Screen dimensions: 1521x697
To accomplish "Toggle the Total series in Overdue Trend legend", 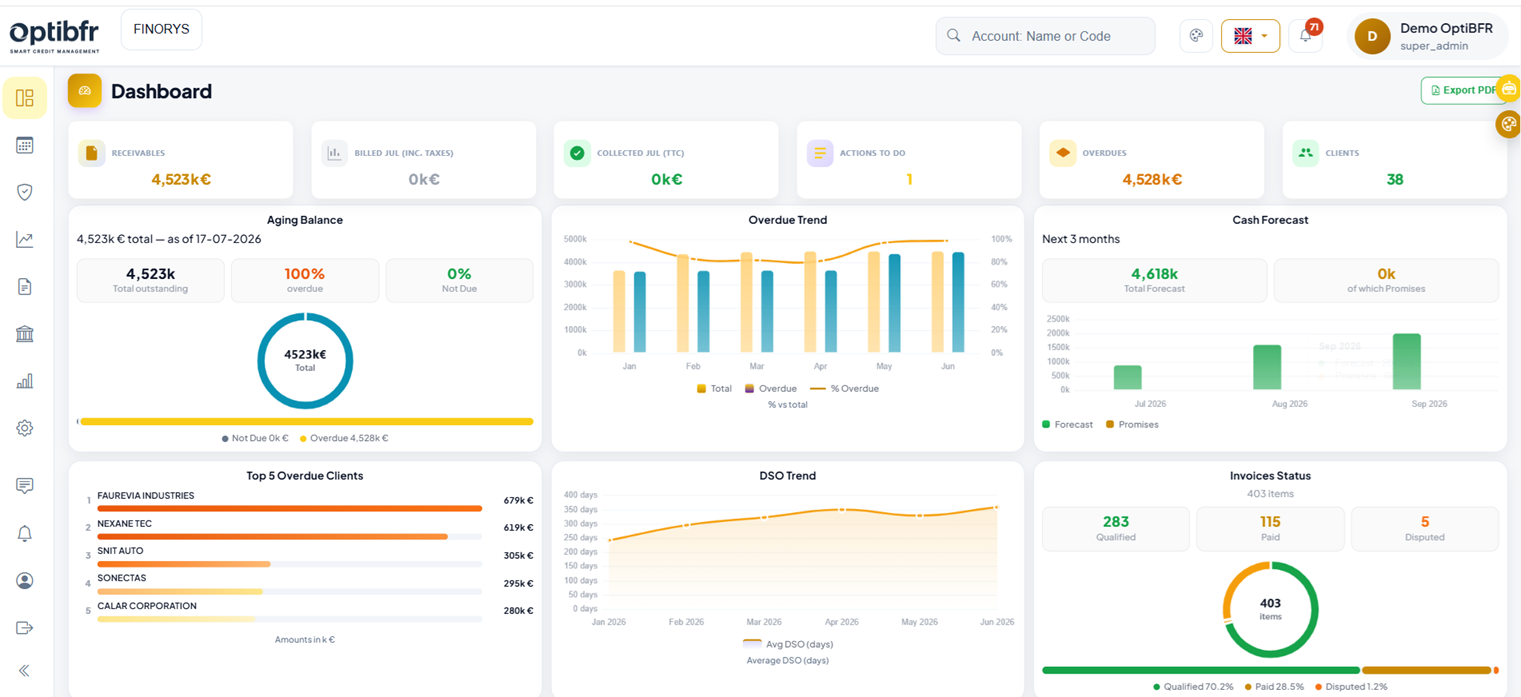I will tap(715, 388).
